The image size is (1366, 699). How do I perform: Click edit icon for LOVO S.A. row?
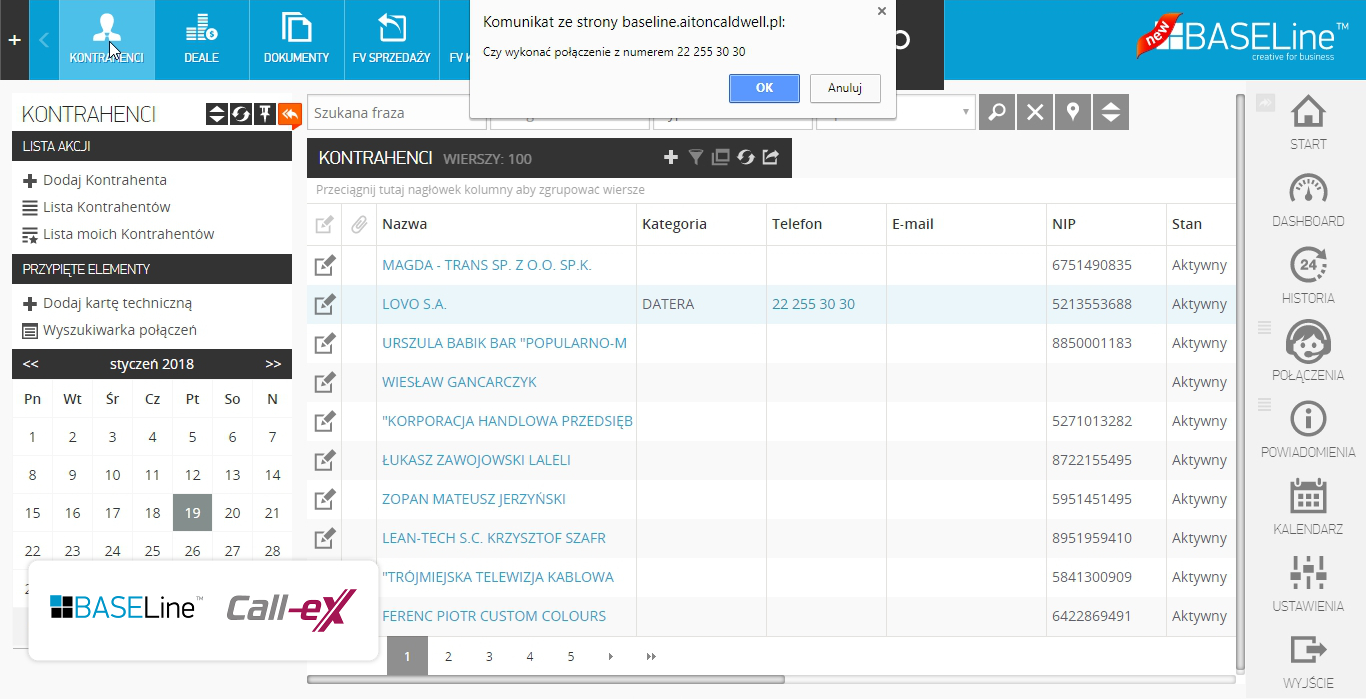[324, 304]
